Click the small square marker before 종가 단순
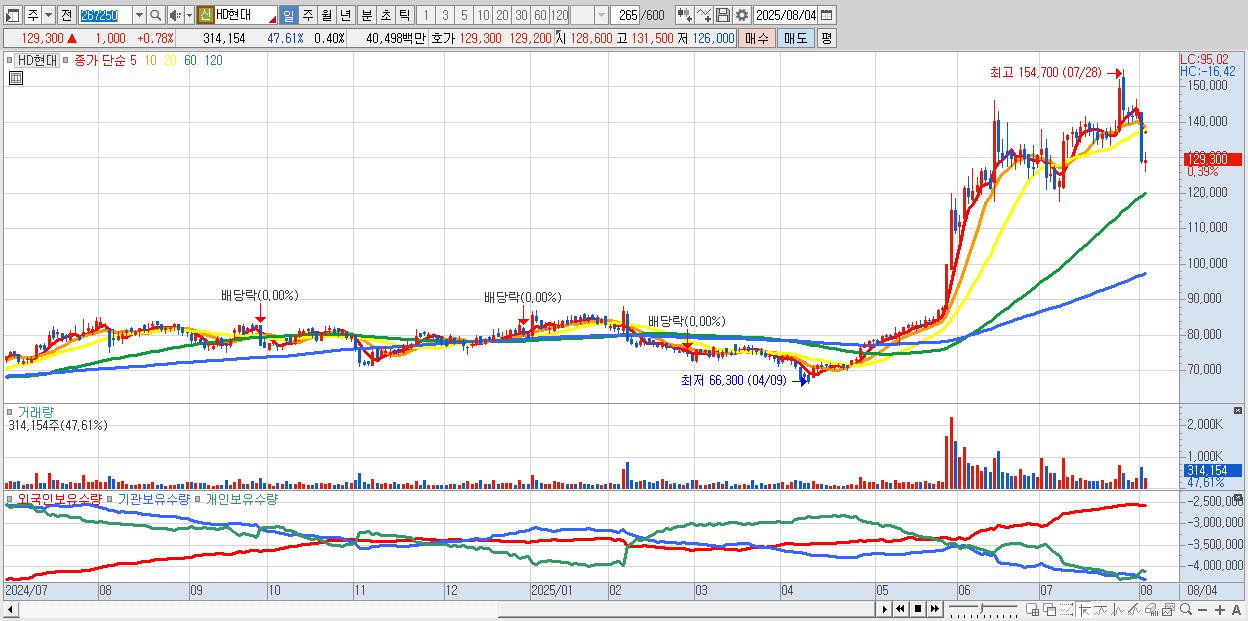The height and width of the screenshot is (621, 1248). click(x=68, y=60)
